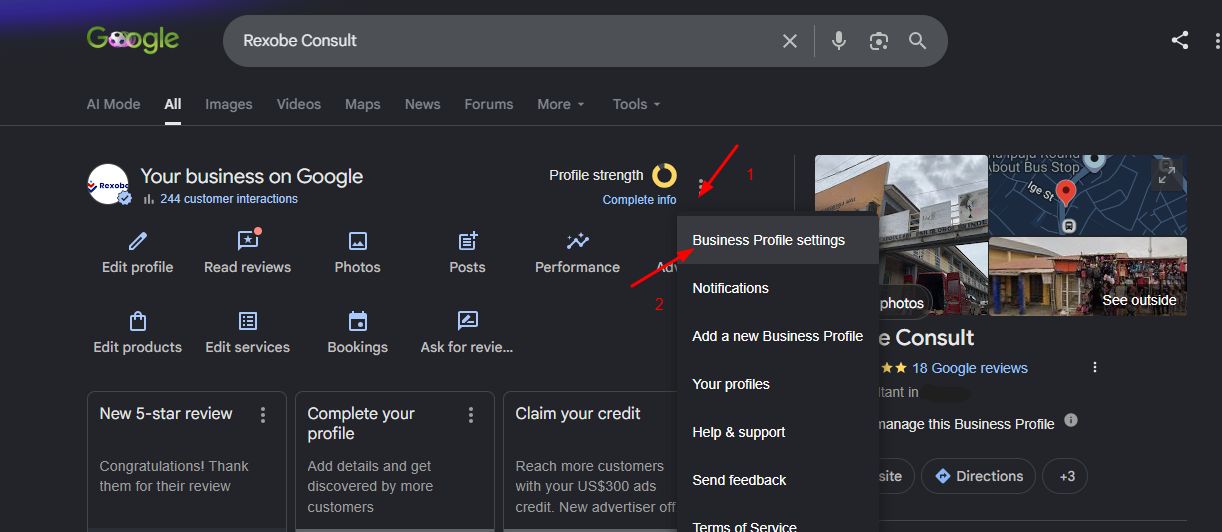Click the +3 more actions button
Image resolution: width=1222 pixels, height=532 pixels.
1067,476
